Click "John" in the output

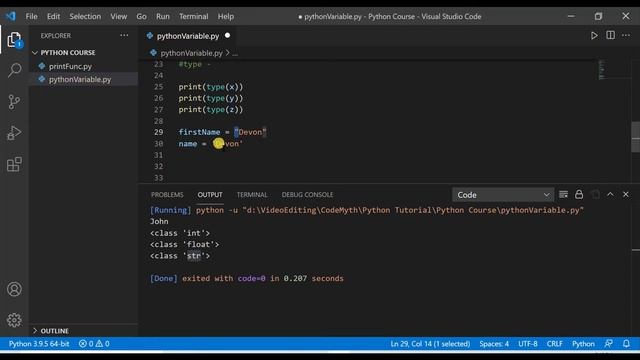tap(159, 221)
